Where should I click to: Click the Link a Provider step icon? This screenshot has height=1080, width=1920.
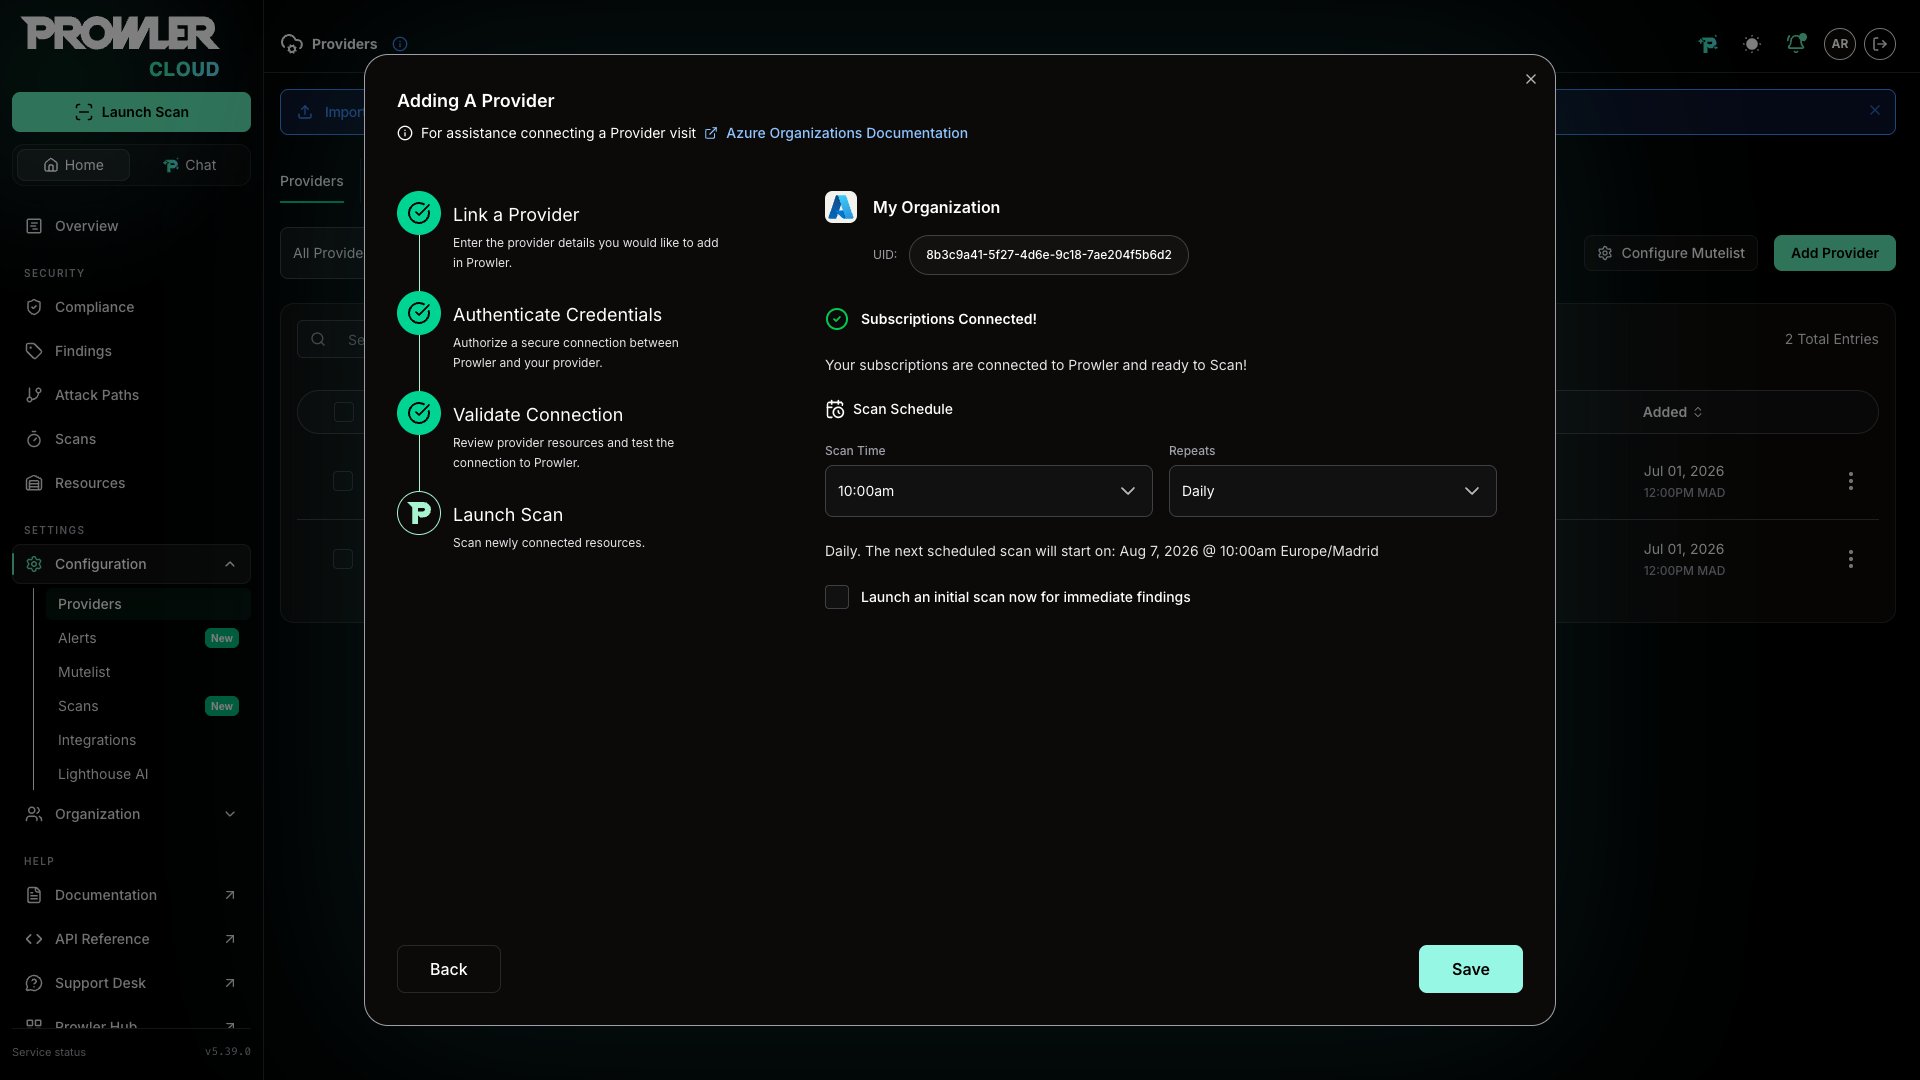419,213
